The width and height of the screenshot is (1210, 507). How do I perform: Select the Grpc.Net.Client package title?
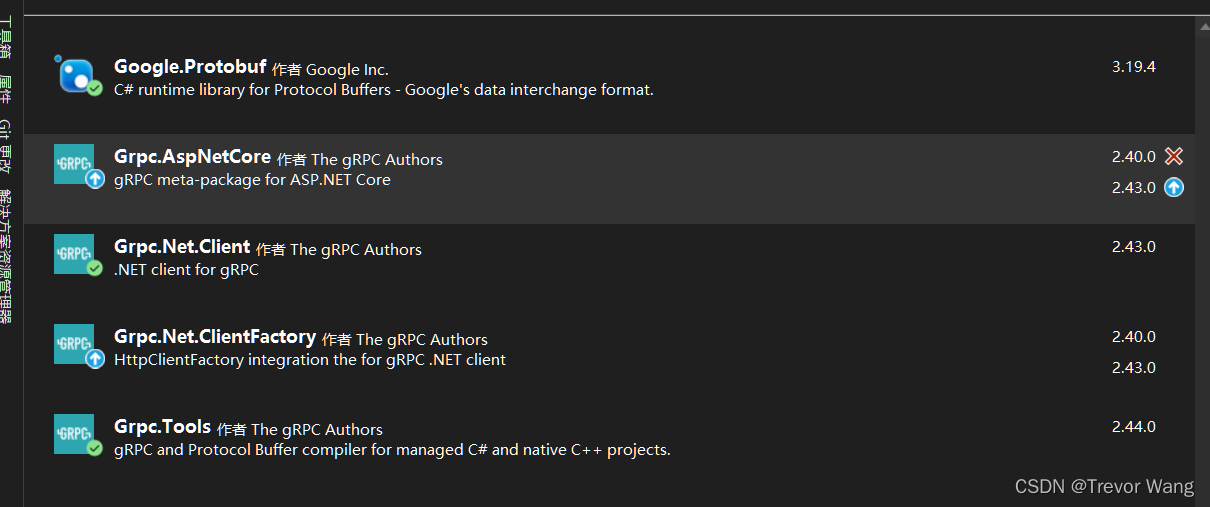tap(182, 247)
